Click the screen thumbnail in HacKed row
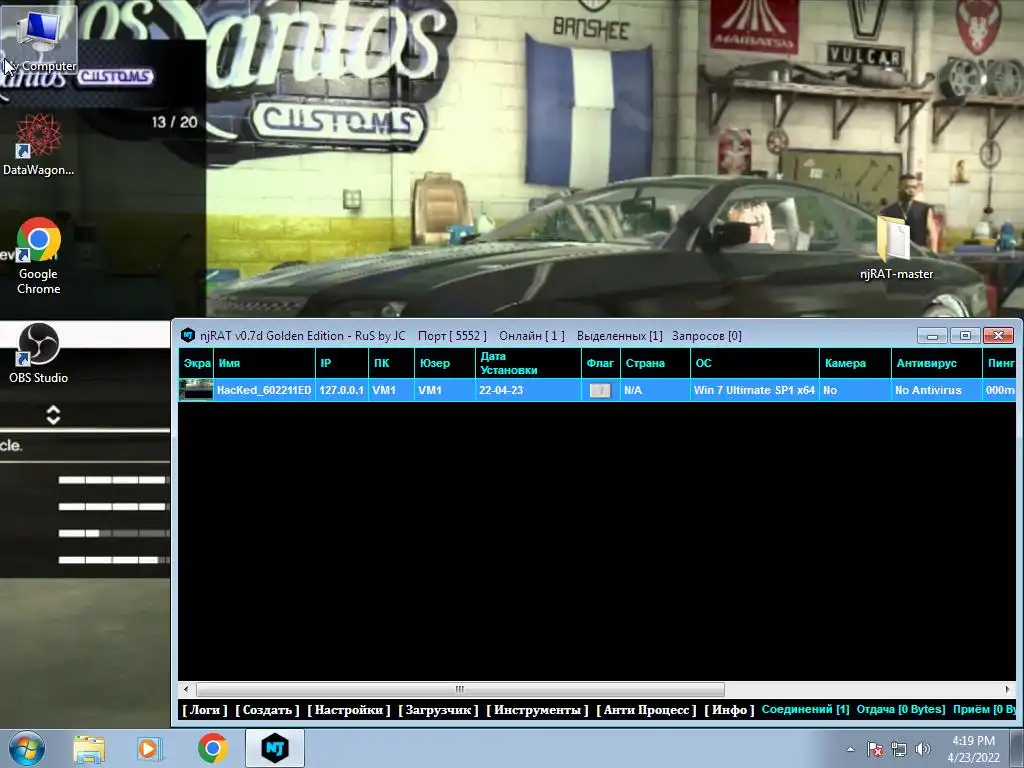 196,390
